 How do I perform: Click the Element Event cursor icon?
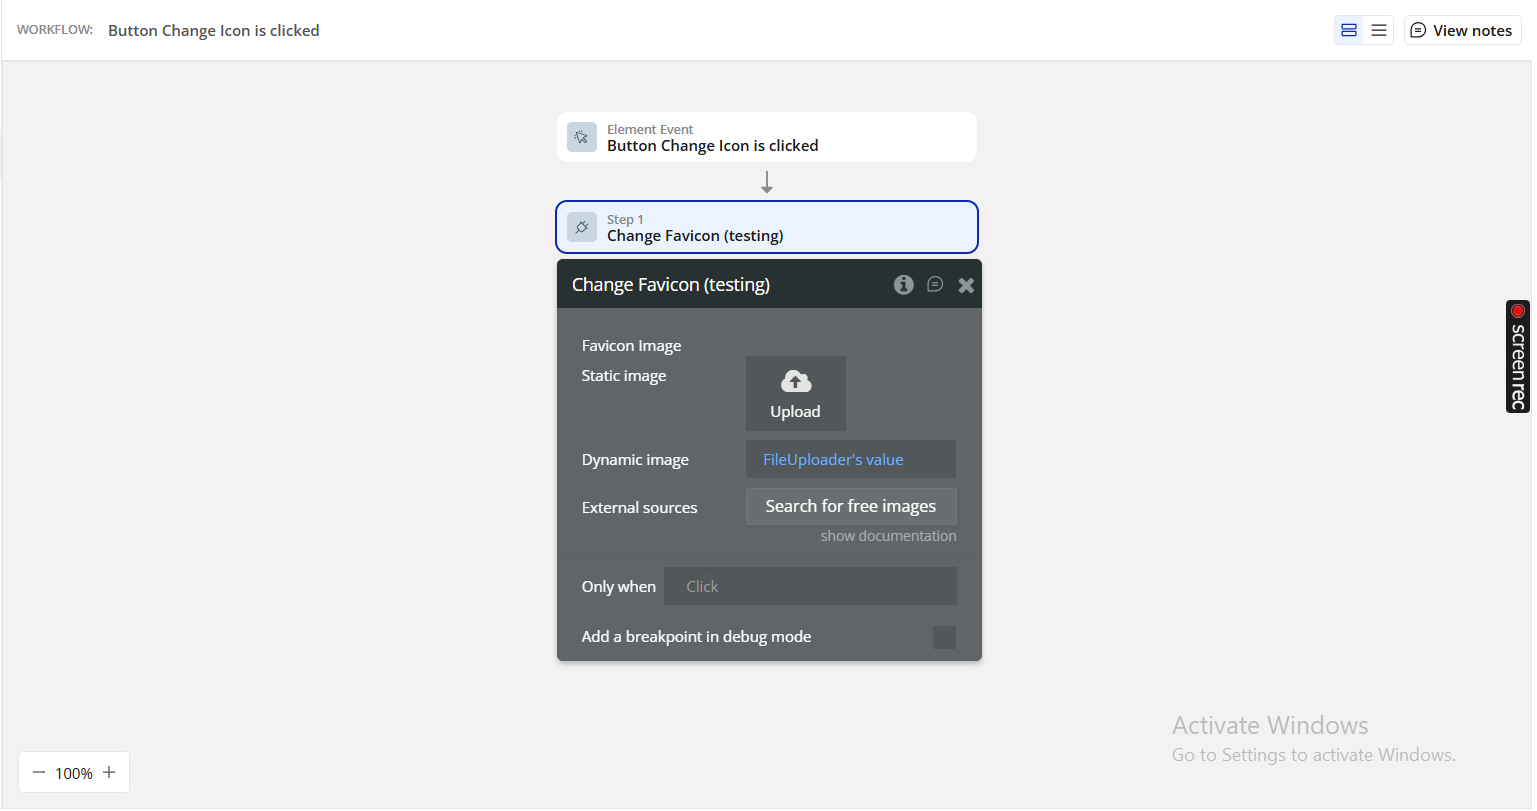582,137
